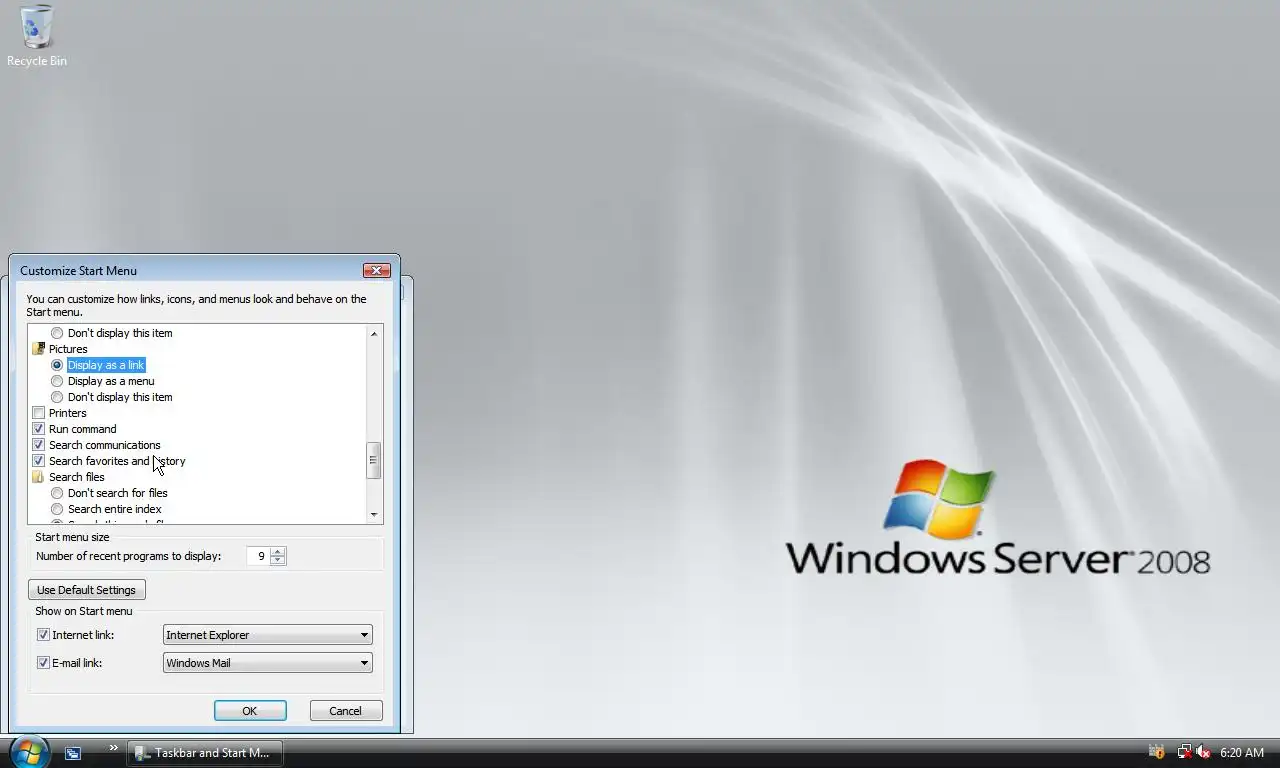
Task: Choose 'Don't search for files' radio
Action: (x=57, y=493)
